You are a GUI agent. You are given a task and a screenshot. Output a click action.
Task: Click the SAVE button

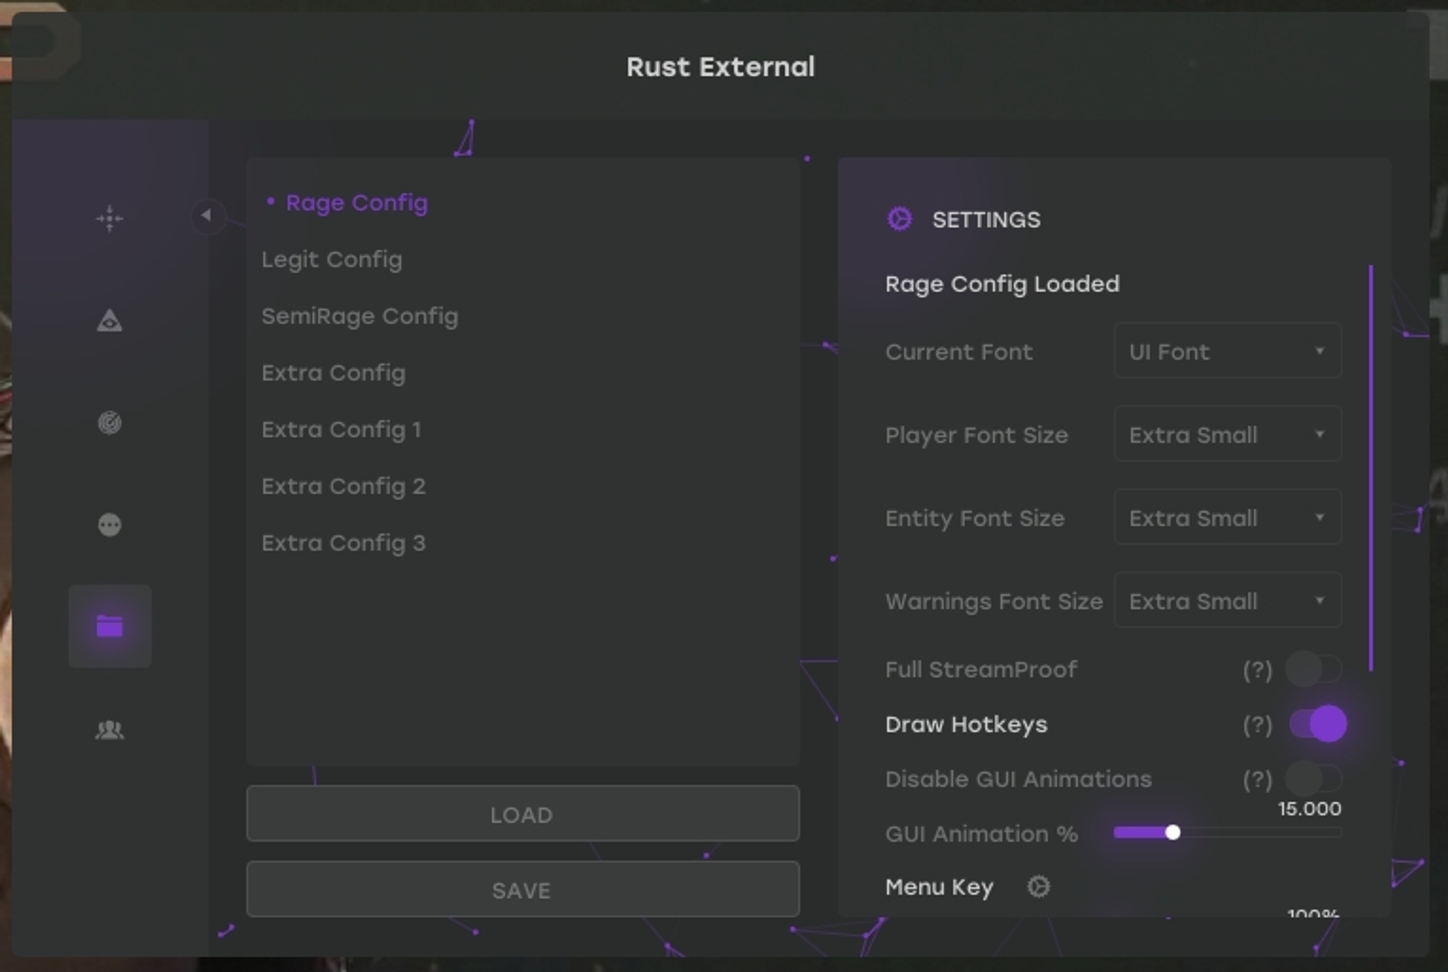(522, 889)
